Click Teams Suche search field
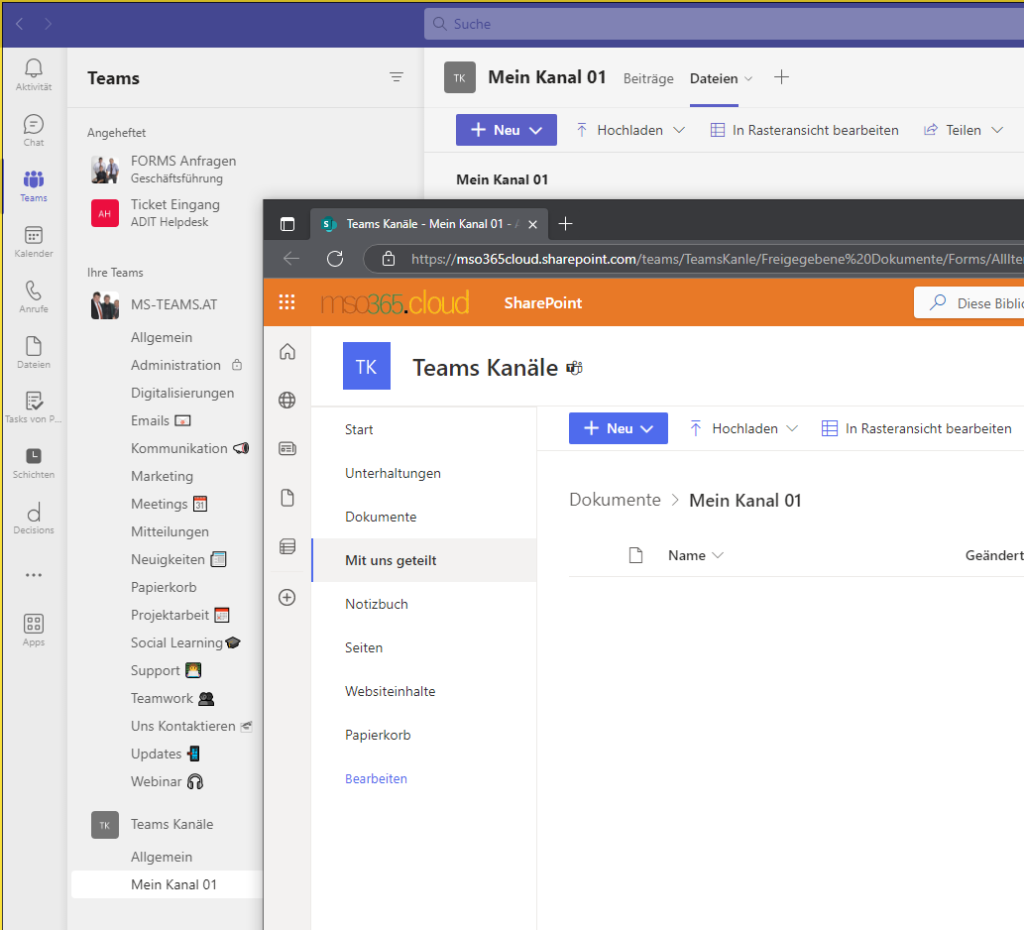Image resolution: width=1024 pixels, height=930 pixels. point(724,24)
